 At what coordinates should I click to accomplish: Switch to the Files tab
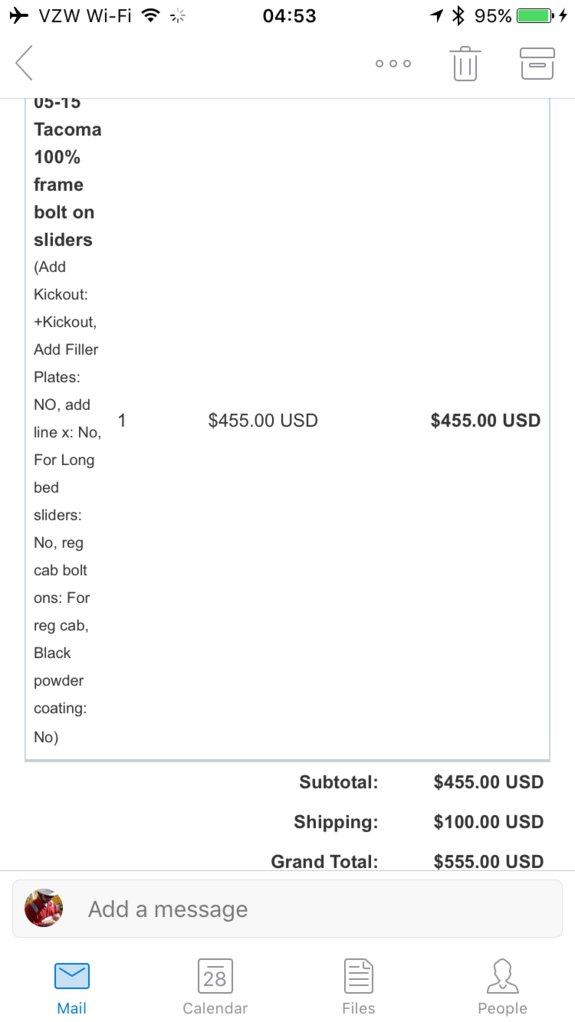point(359,987)
